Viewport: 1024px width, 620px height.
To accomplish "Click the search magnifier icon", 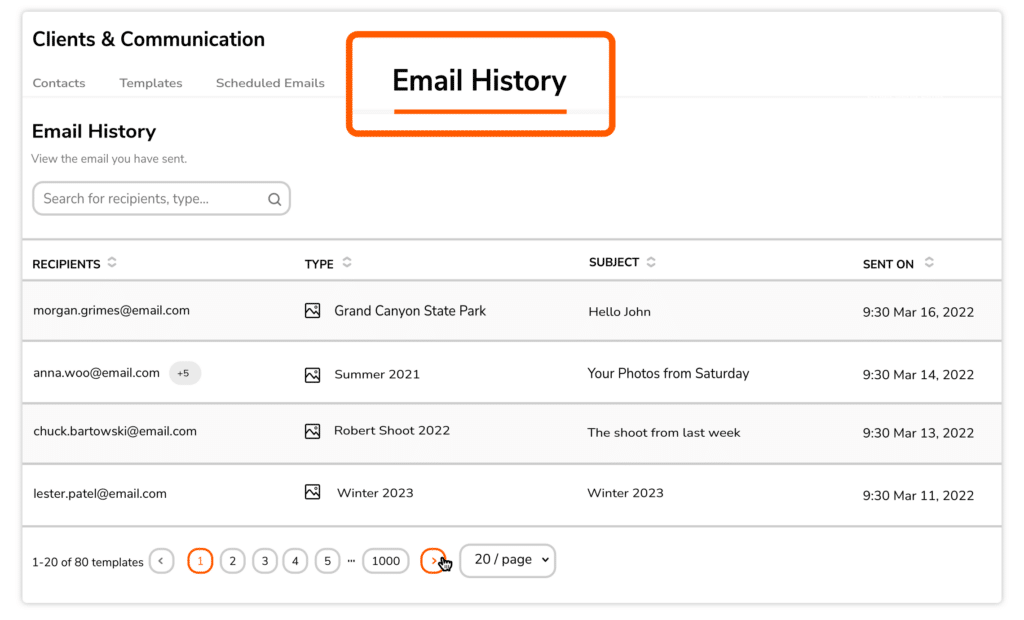I will pos(274,198).
